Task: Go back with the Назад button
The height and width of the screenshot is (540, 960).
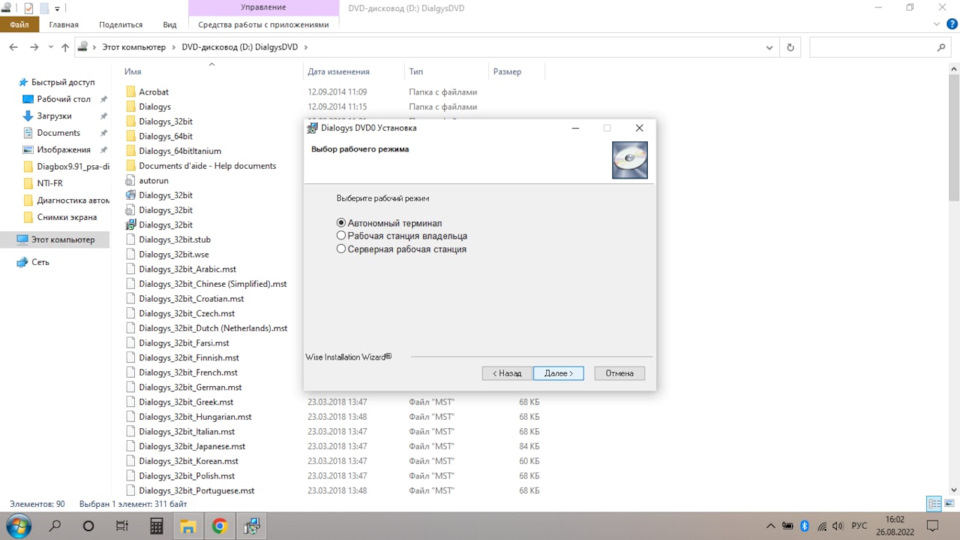Action: 507,373
